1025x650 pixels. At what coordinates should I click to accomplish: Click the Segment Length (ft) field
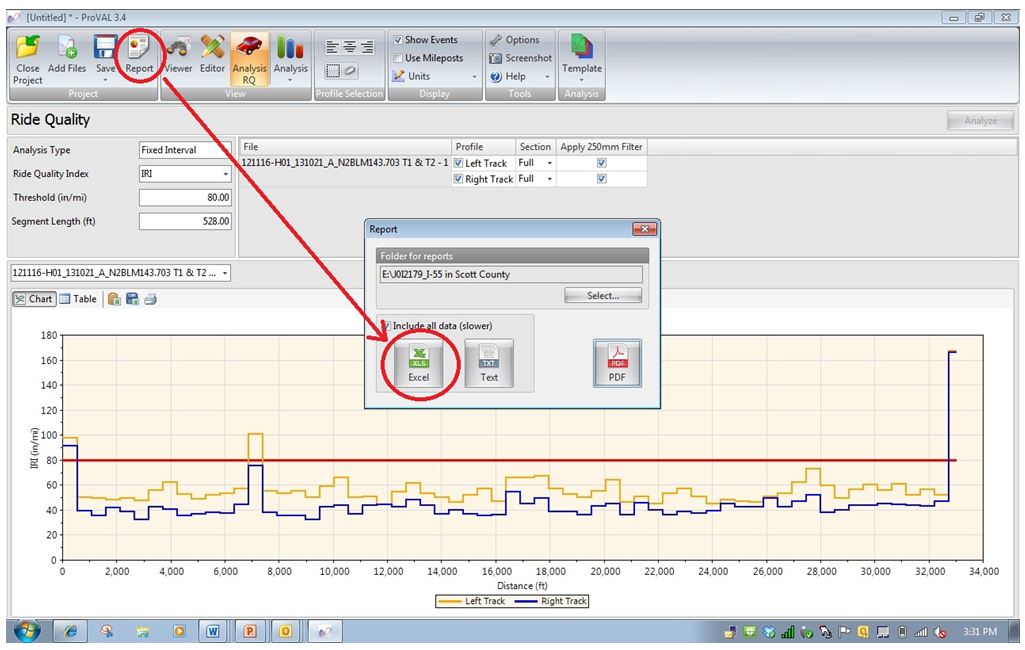185,221
